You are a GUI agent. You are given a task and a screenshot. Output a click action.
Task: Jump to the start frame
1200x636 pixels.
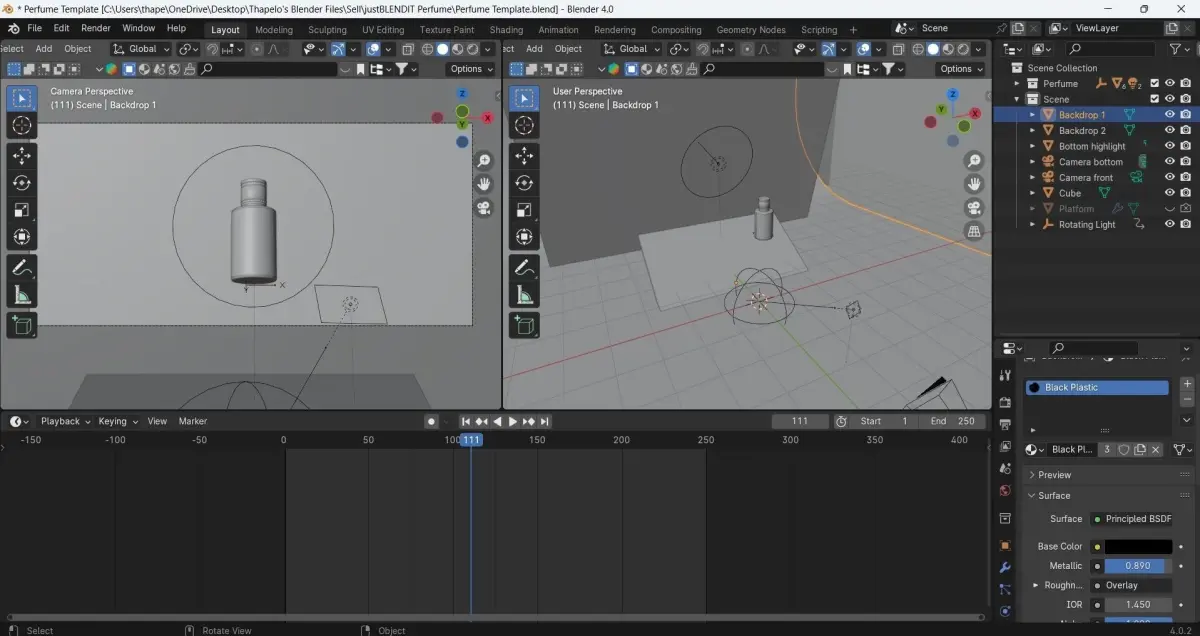(465, 421)
